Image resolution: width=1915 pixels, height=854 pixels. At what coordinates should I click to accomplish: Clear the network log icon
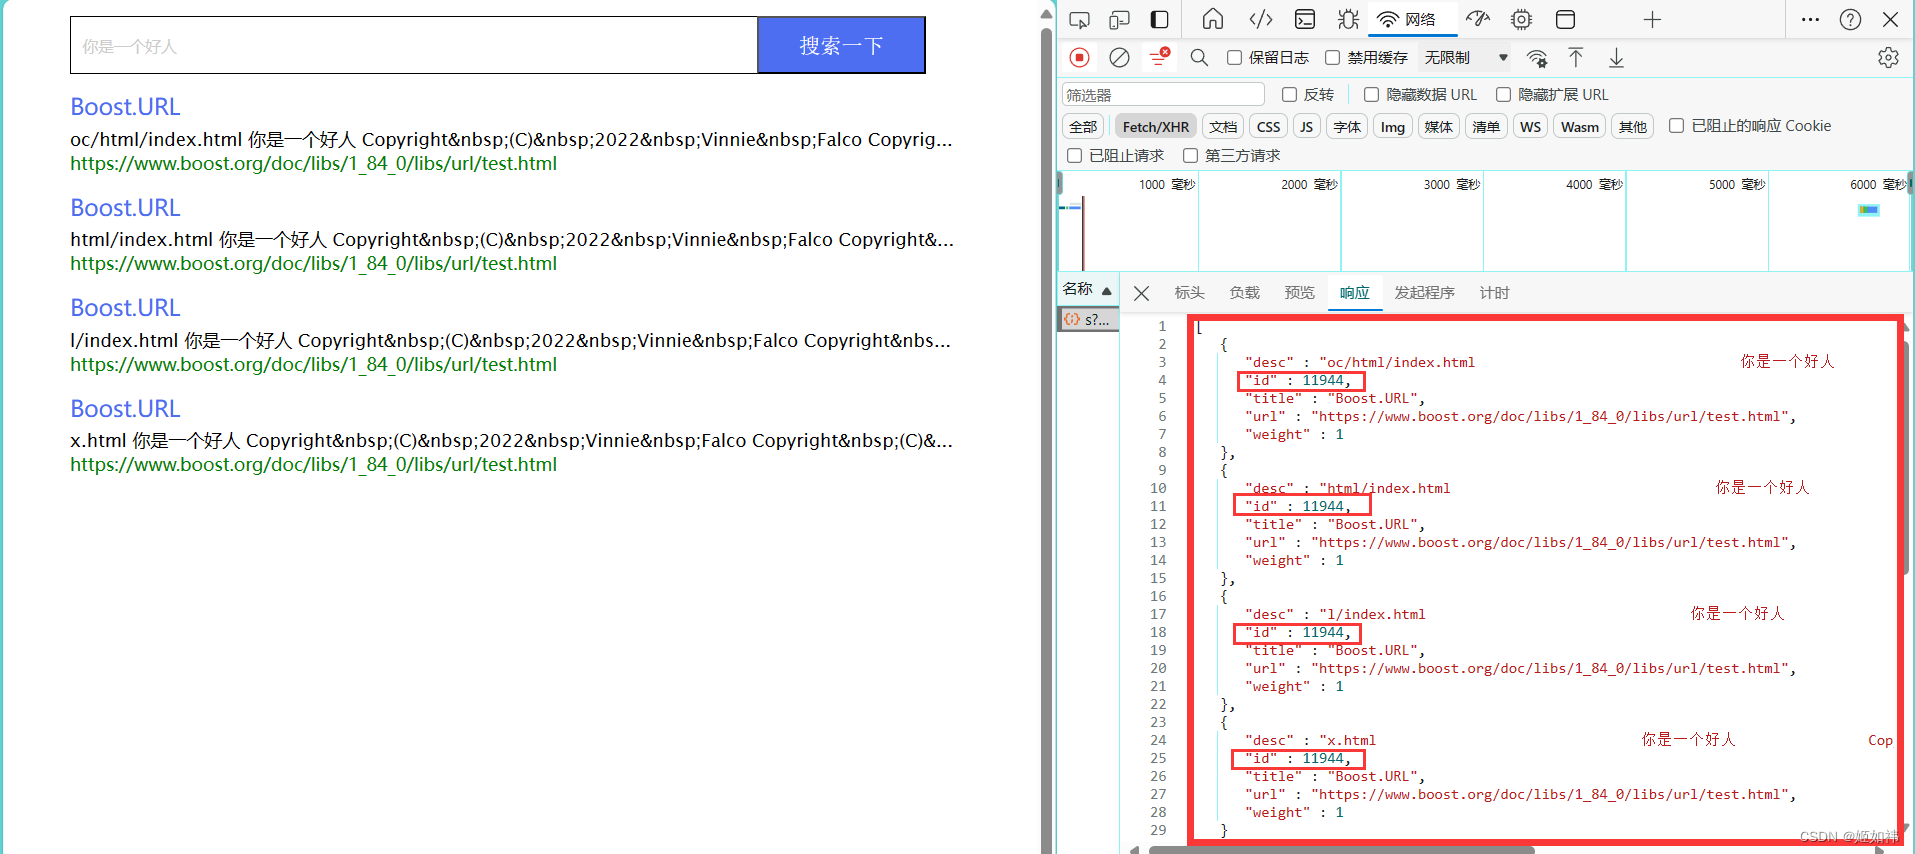pos(1120,58)
